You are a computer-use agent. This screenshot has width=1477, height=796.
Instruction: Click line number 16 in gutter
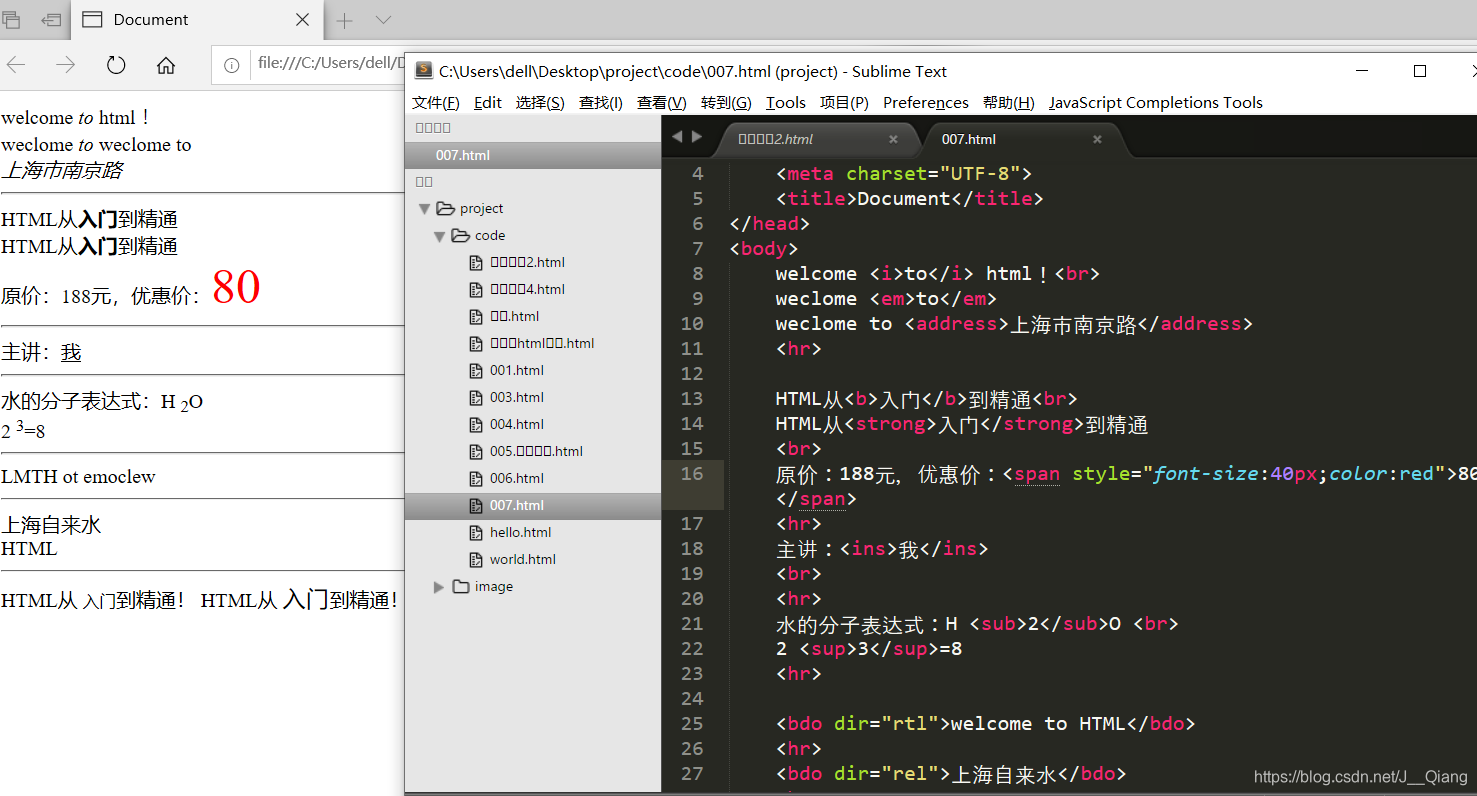[692, 474]
